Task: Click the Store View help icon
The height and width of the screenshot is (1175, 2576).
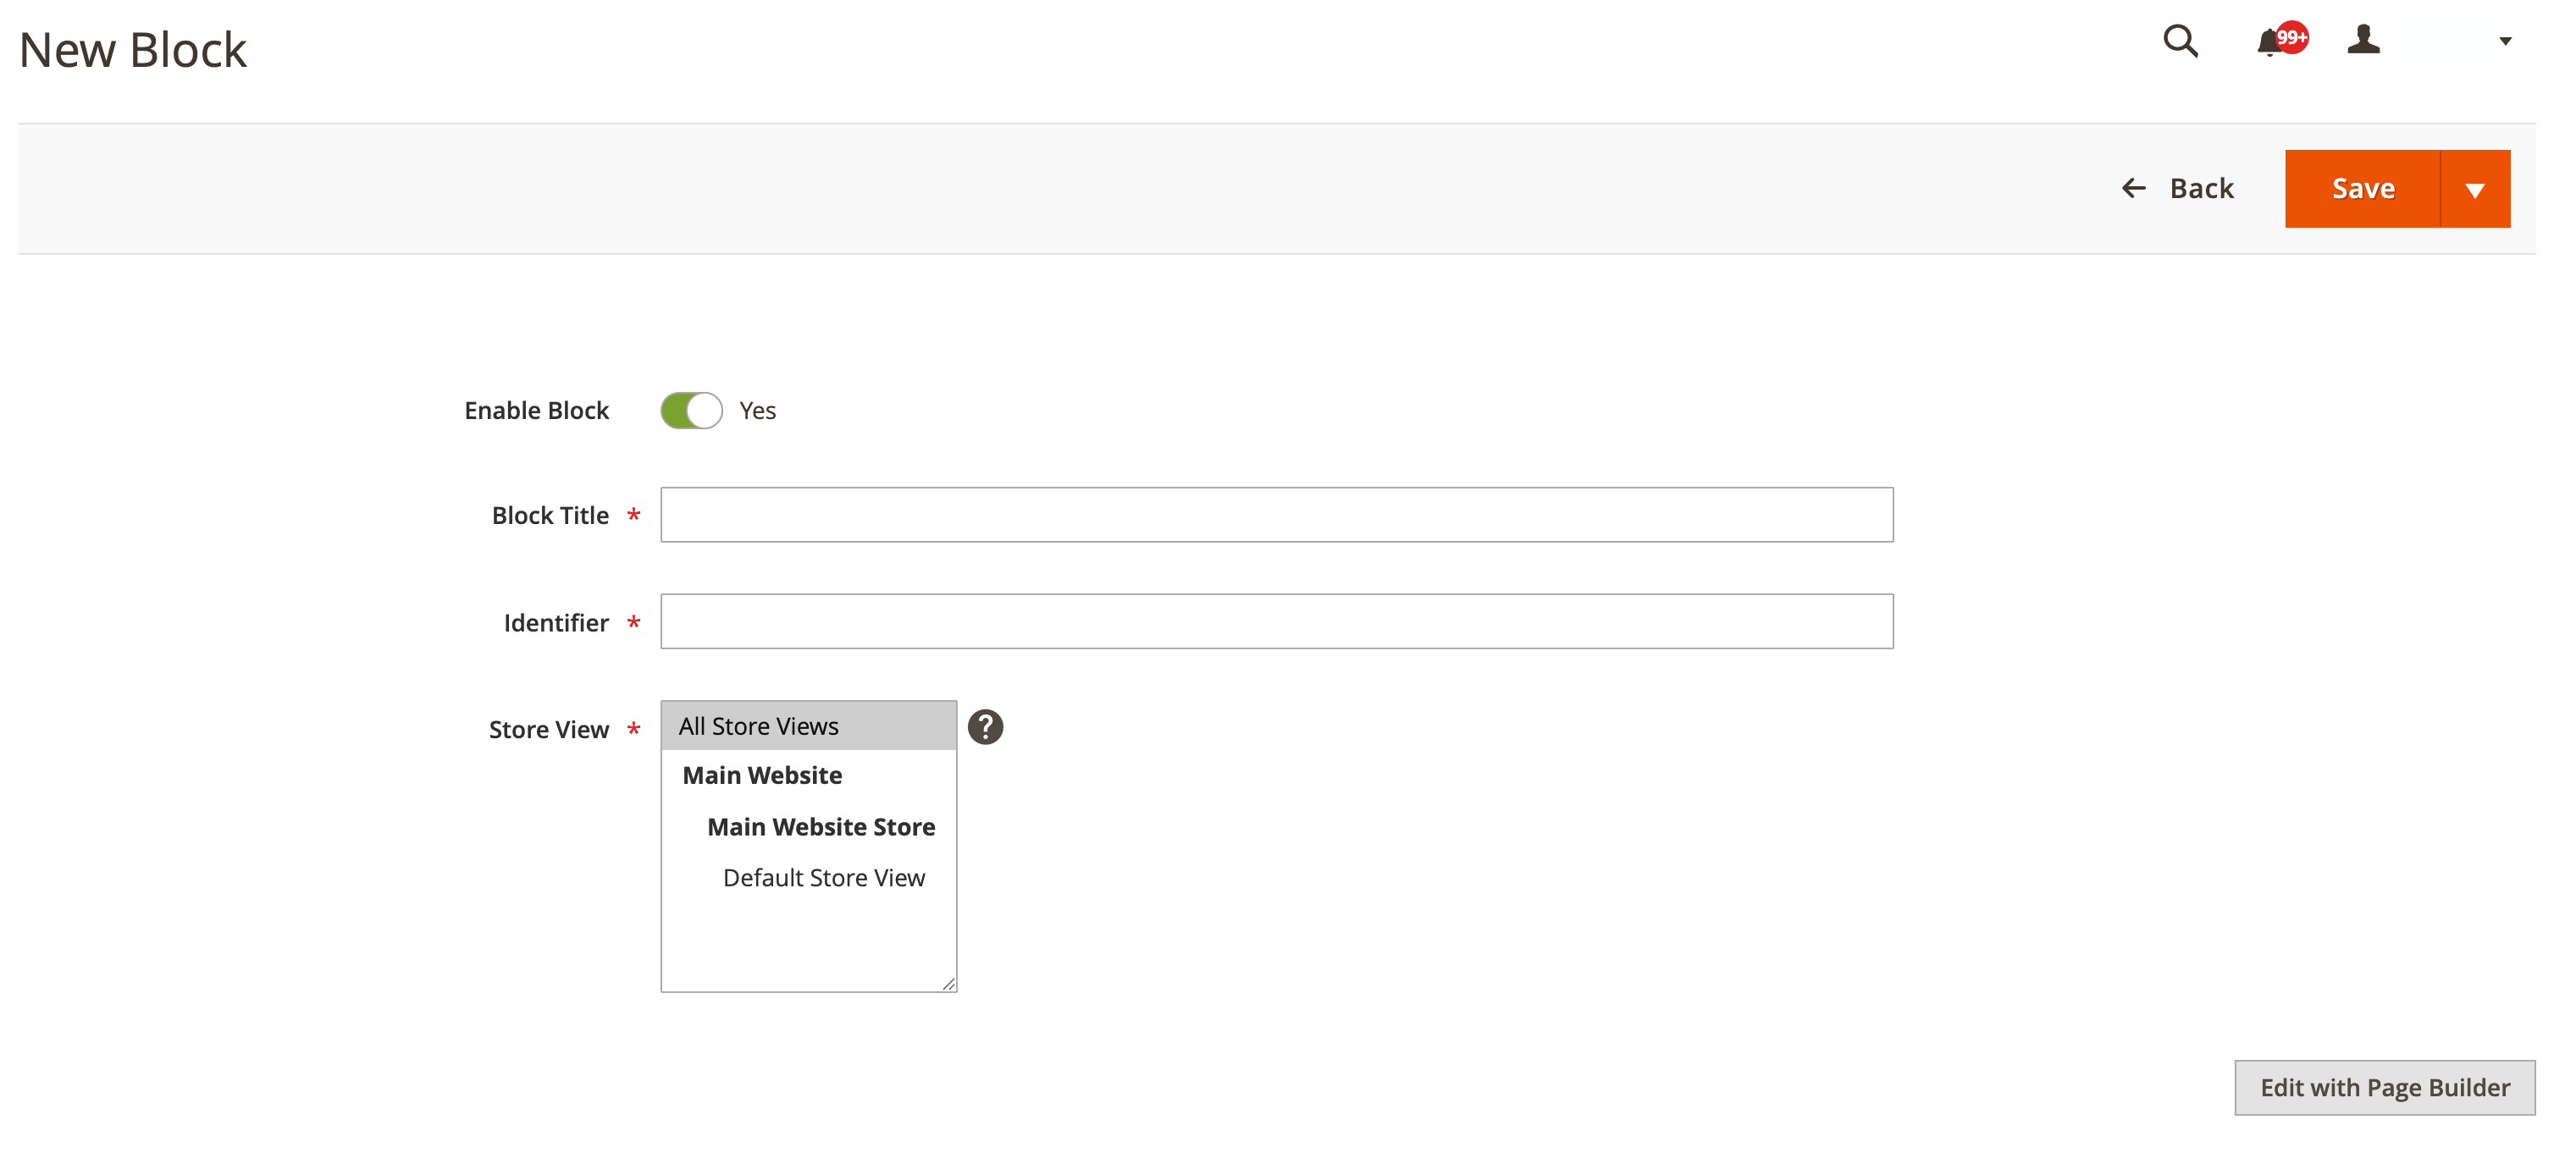Action: point(986,726)
